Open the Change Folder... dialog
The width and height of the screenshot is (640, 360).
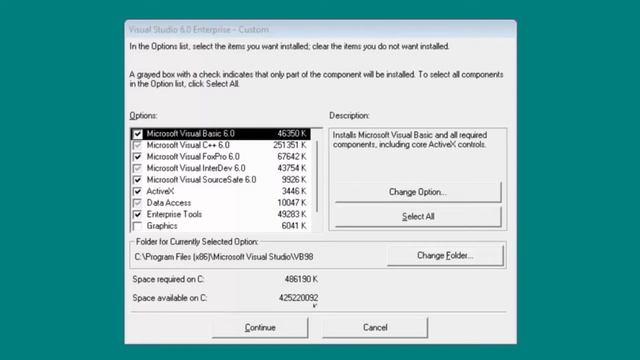(445, 256)
